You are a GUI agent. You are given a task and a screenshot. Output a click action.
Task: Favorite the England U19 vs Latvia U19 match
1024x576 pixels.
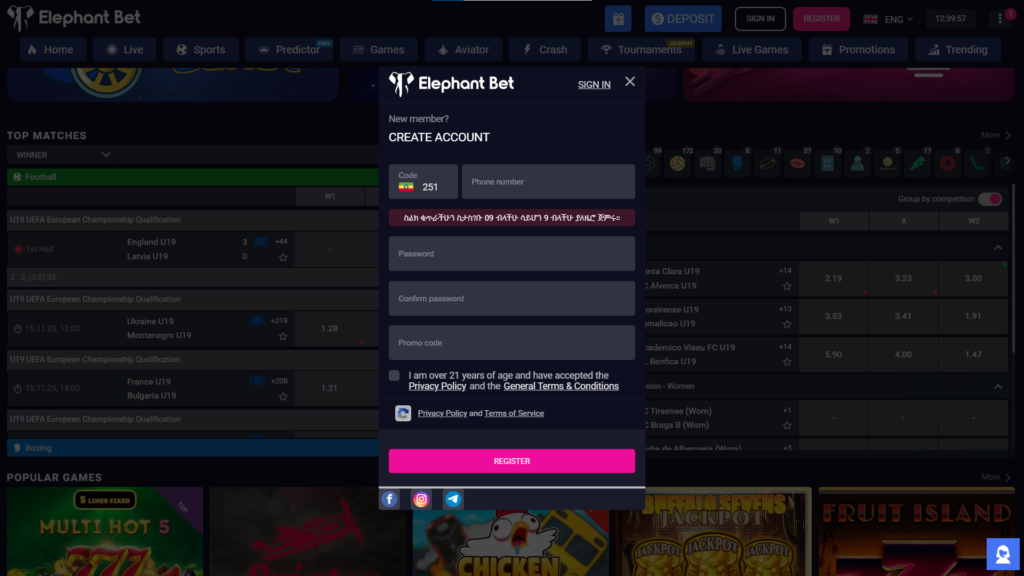coord(283,257)
